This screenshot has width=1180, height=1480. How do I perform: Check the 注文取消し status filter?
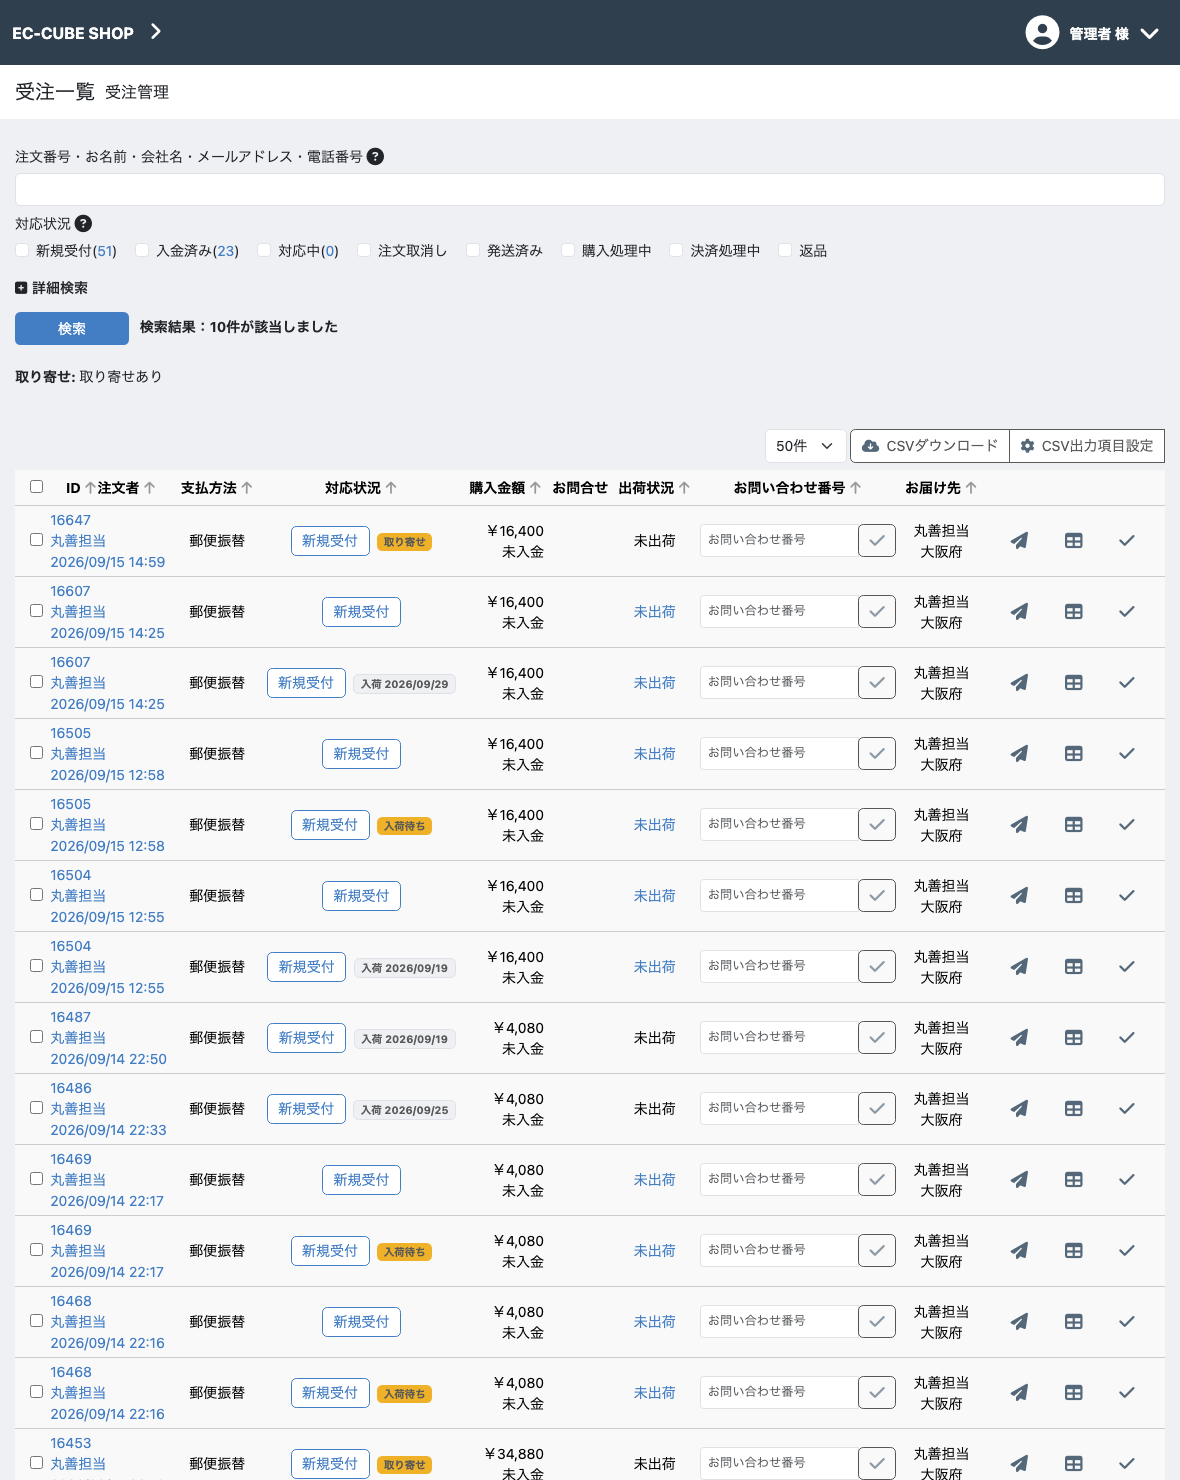364,250
